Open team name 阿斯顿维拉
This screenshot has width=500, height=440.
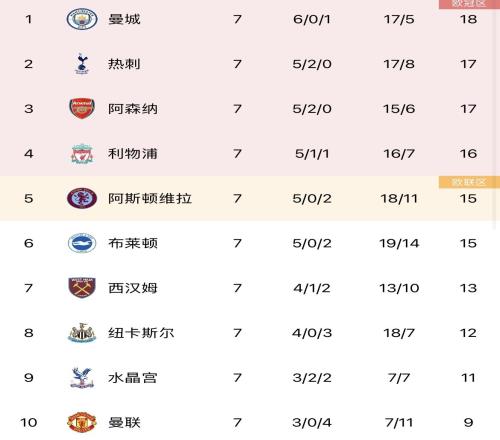(x=150, y=199)
